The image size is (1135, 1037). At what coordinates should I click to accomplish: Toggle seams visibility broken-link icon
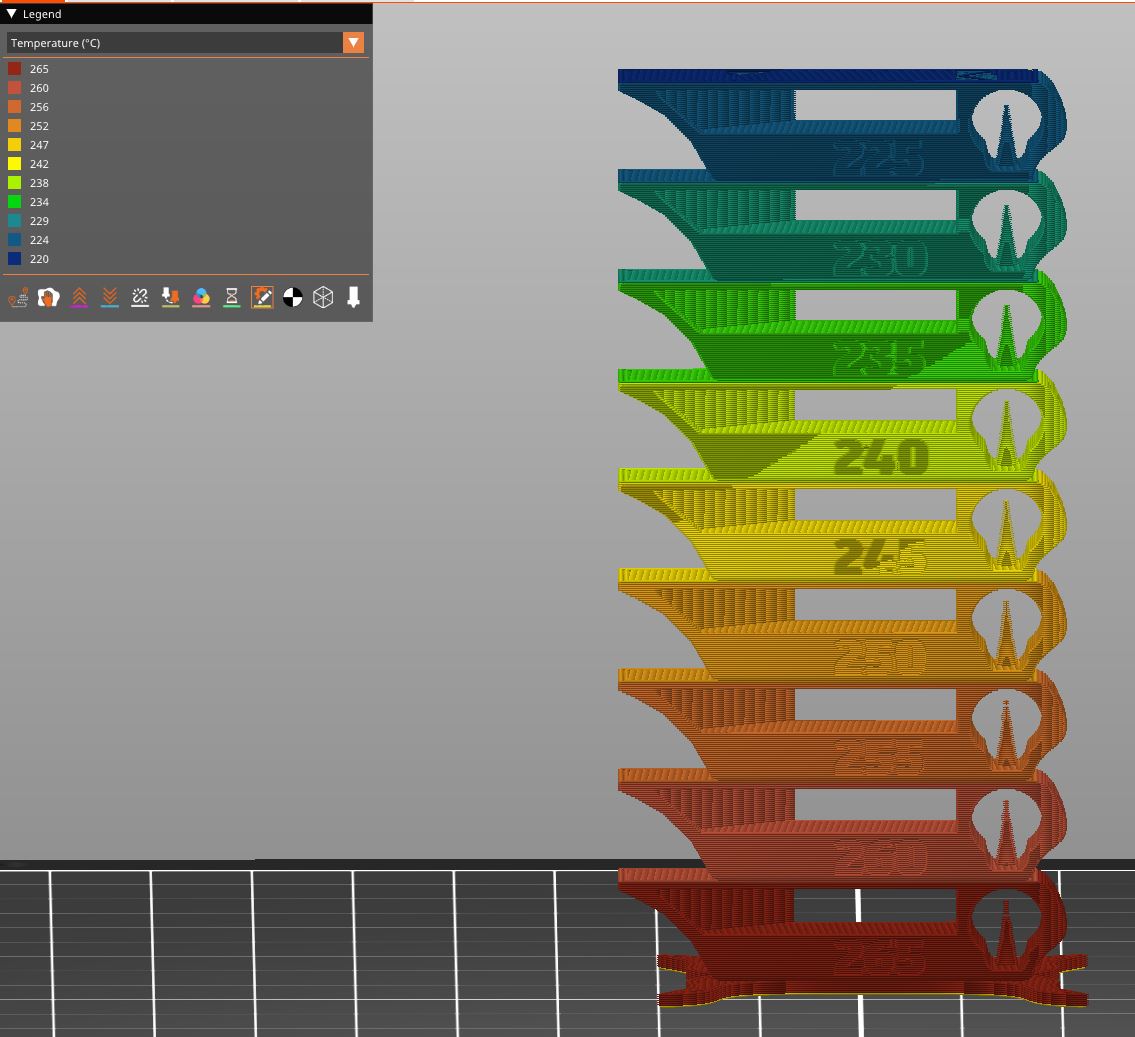[140, 297]
